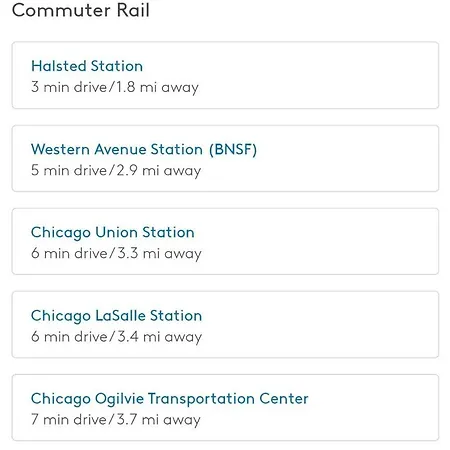Click the word 'Transportation' in Ogilvie title

pos(201,399)
